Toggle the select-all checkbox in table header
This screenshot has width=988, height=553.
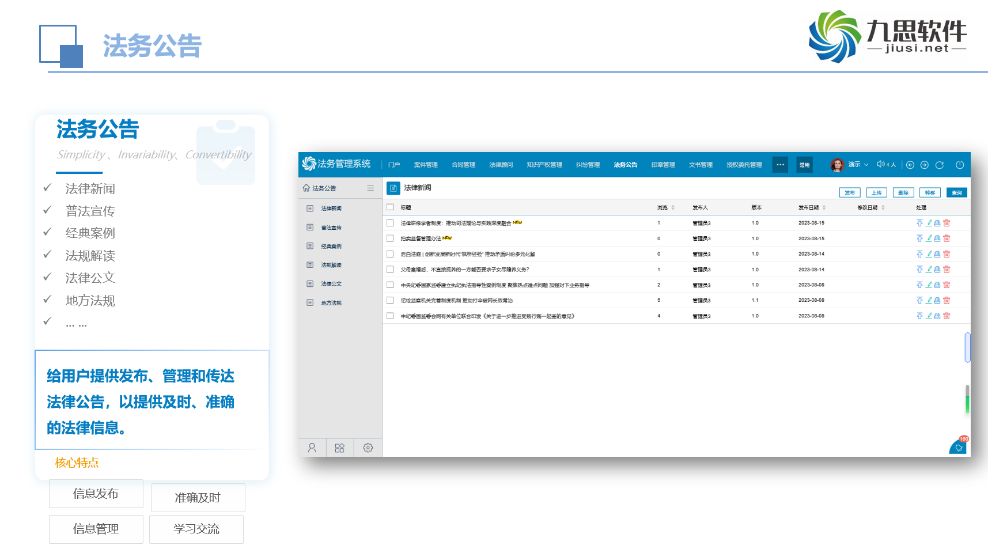click(x=390, y=207)
